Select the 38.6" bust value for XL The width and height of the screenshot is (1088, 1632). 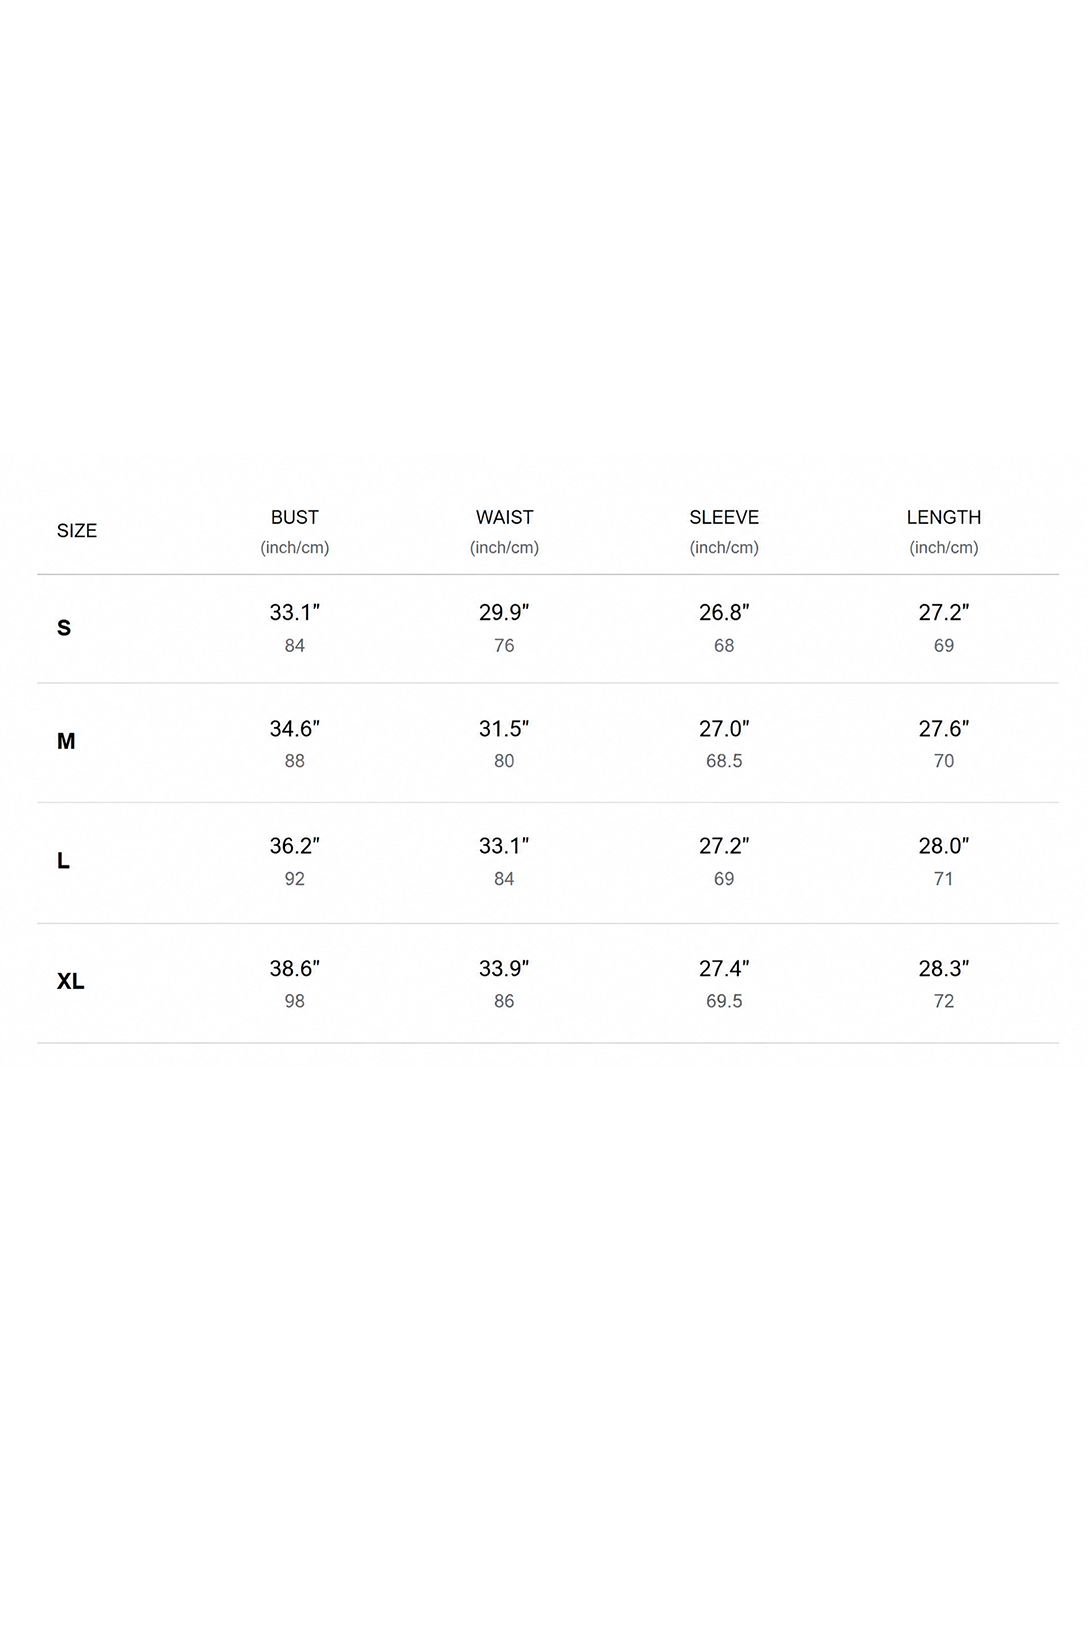[x=295, y=969]
